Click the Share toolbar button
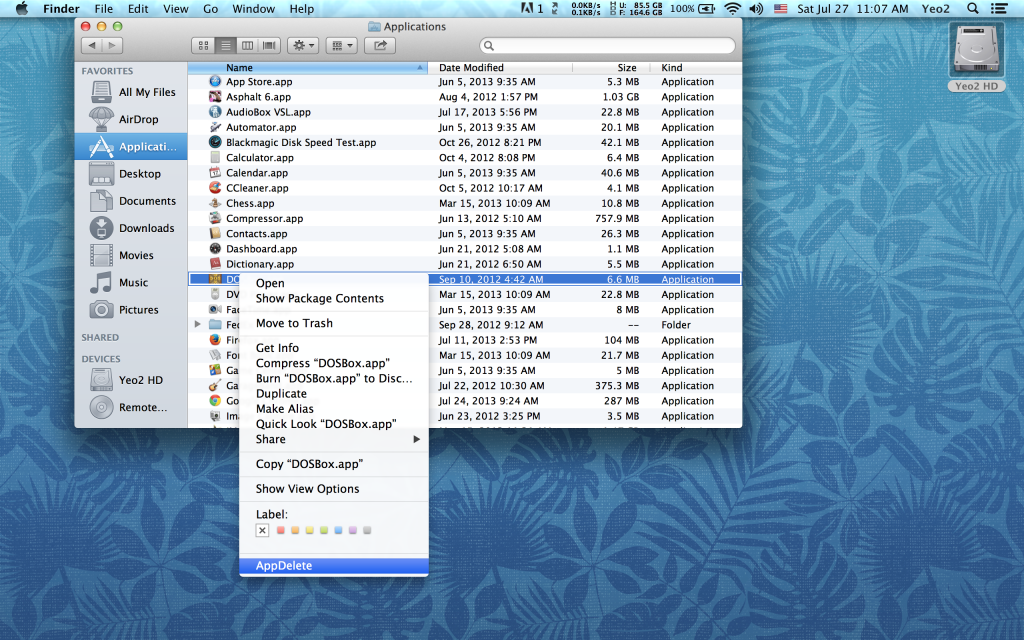 tap(380, 46)
